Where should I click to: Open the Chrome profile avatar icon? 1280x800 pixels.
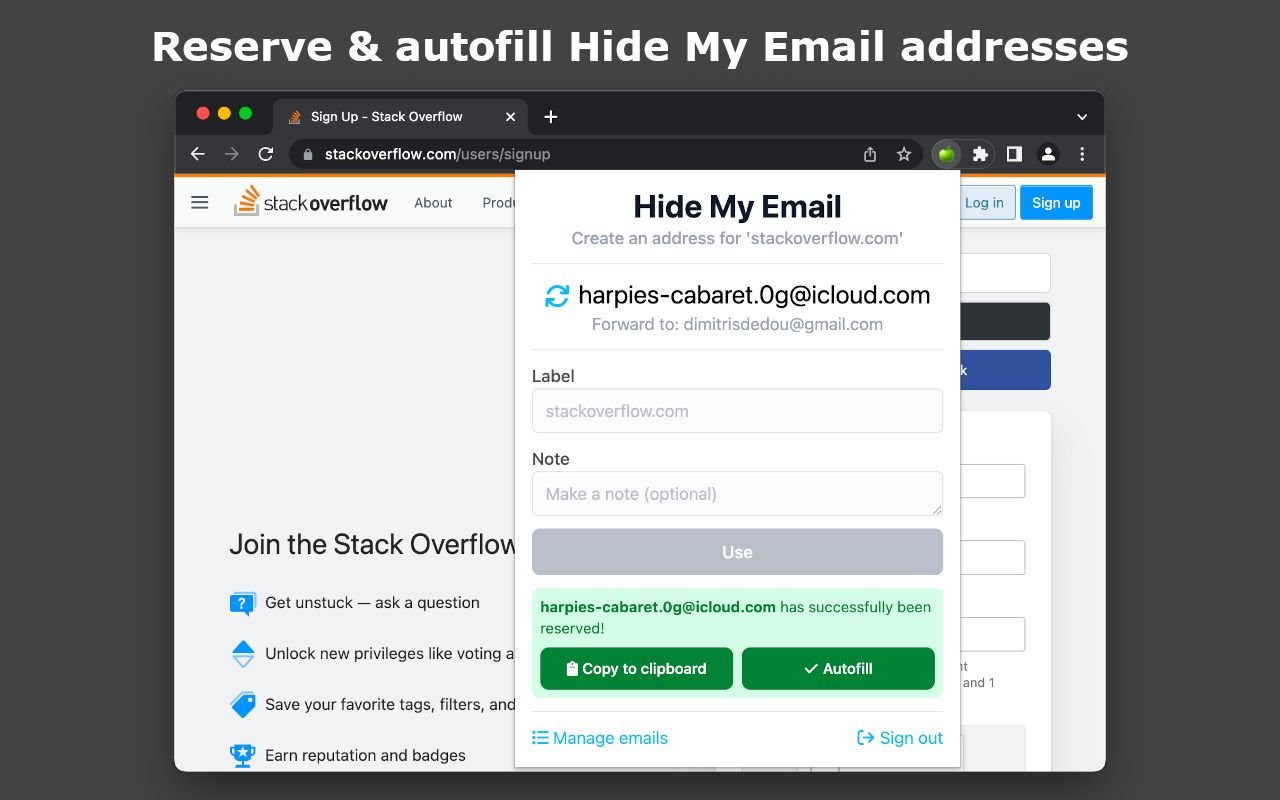point(1048,154)
